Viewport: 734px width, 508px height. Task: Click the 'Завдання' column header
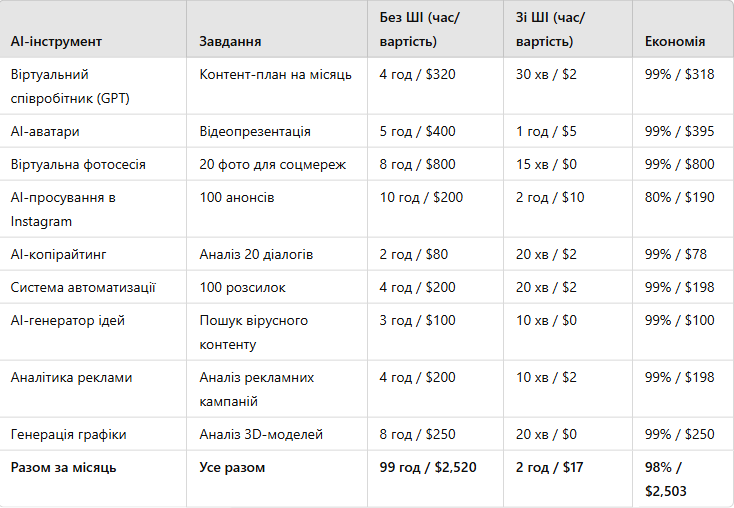pos(231,42)
